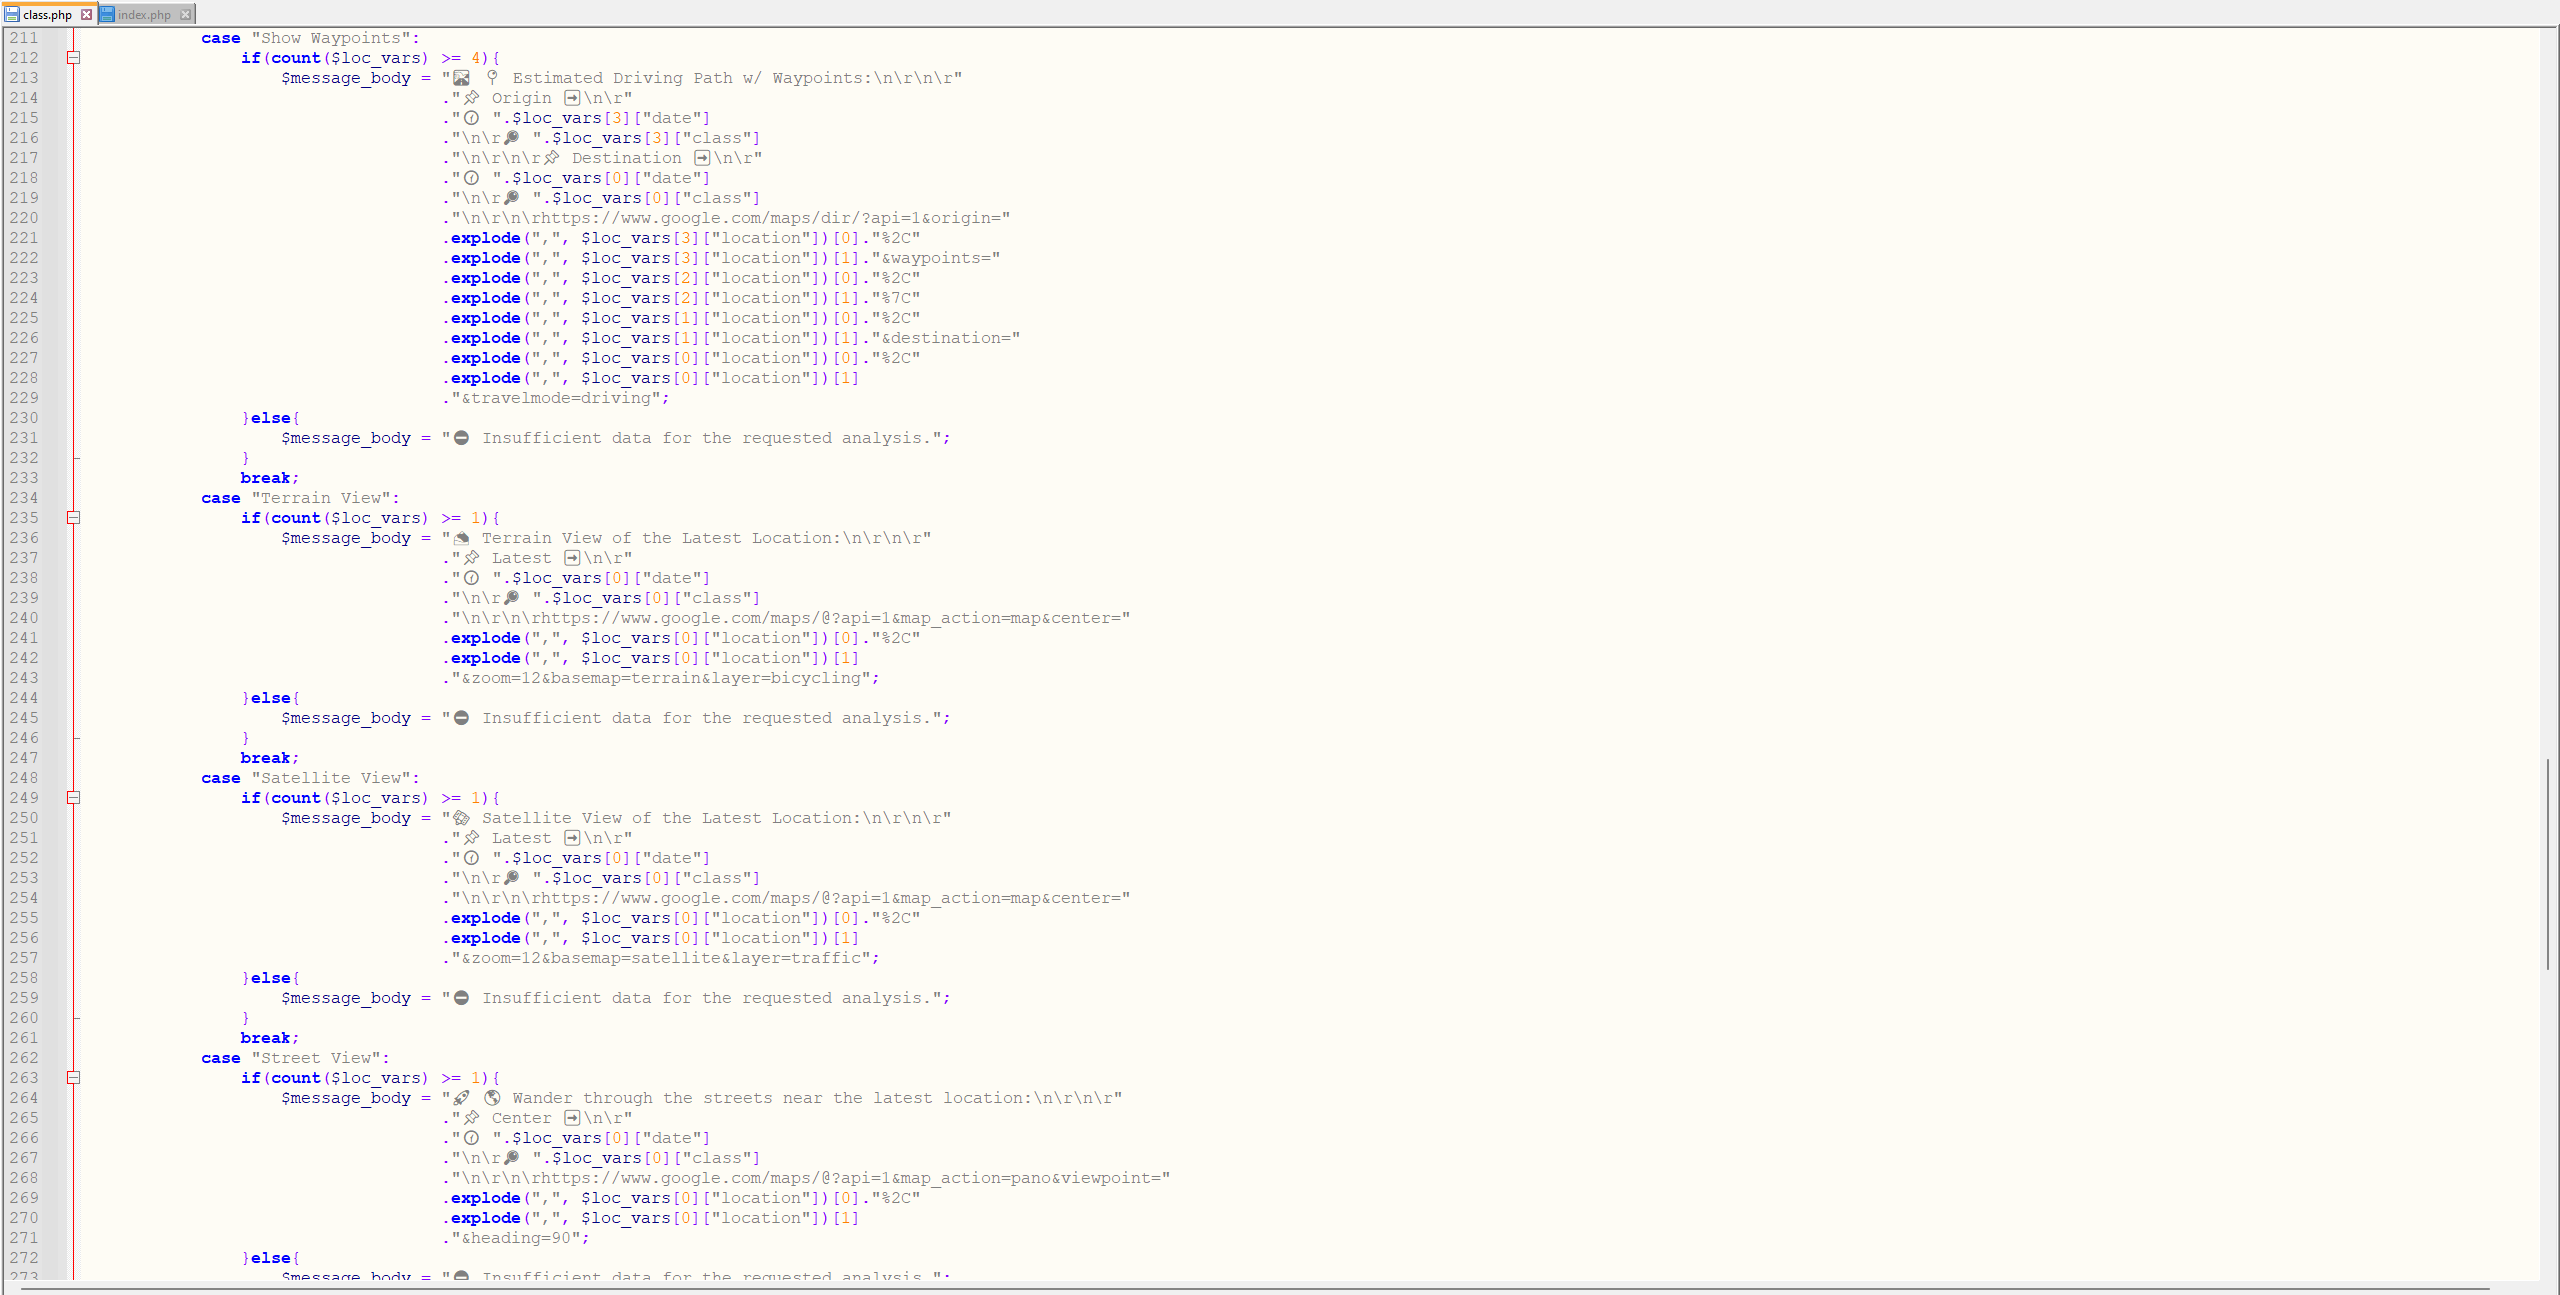Collapse the Terrain View fold at line 235
This screenshot has width=2560, height=1295.
tap(73, 518)
